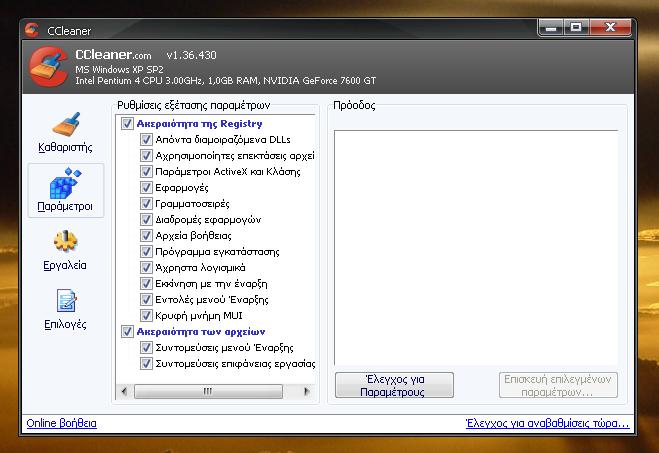
Task: Toggle Συντομεύσεις επιφάνειας εργασίας checkbox
Action: (146, 363)
